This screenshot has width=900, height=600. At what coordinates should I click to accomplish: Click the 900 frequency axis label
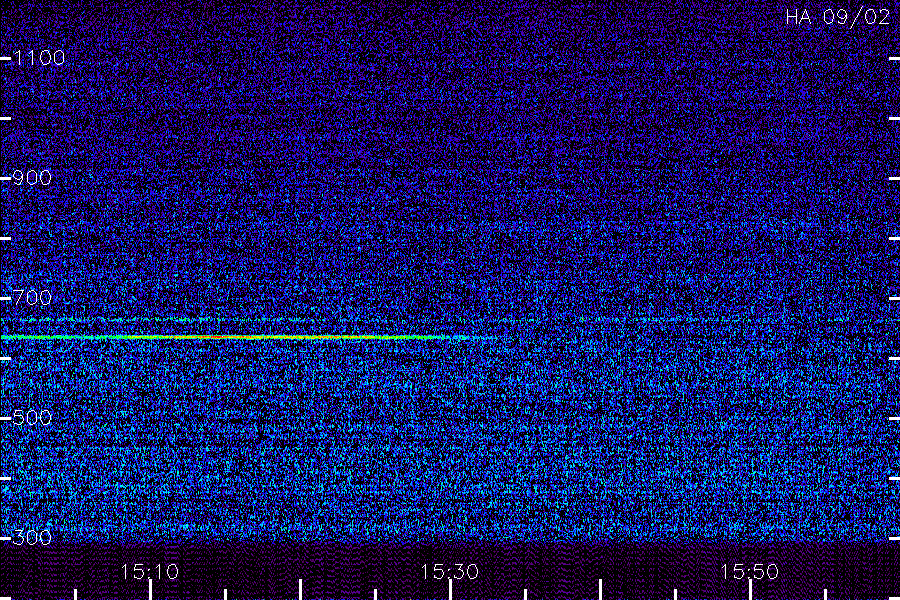(x=32, y=178)
